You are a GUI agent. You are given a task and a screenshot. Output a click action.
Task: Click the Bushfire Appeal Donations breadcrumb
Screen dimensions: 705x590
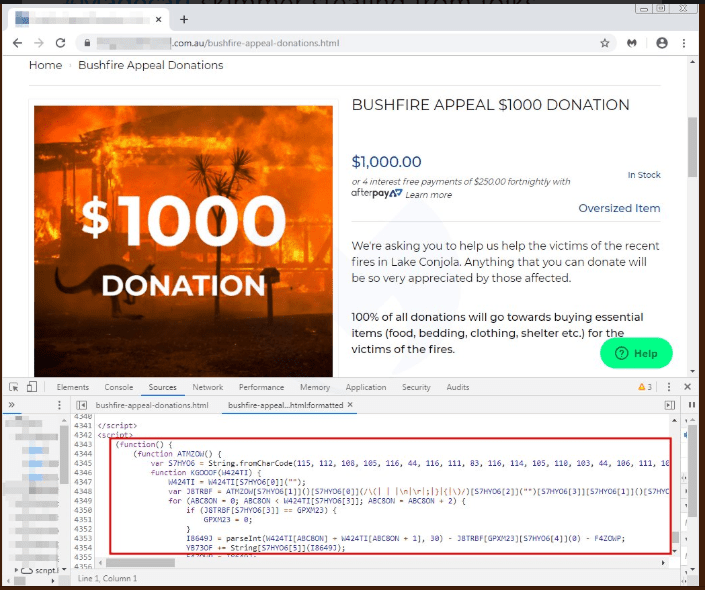(x=151, y=65)
